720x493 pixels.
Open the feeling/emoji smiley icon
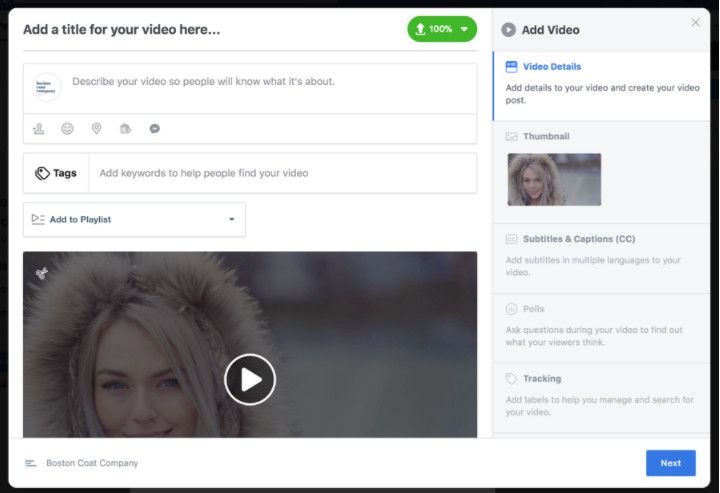67,129
